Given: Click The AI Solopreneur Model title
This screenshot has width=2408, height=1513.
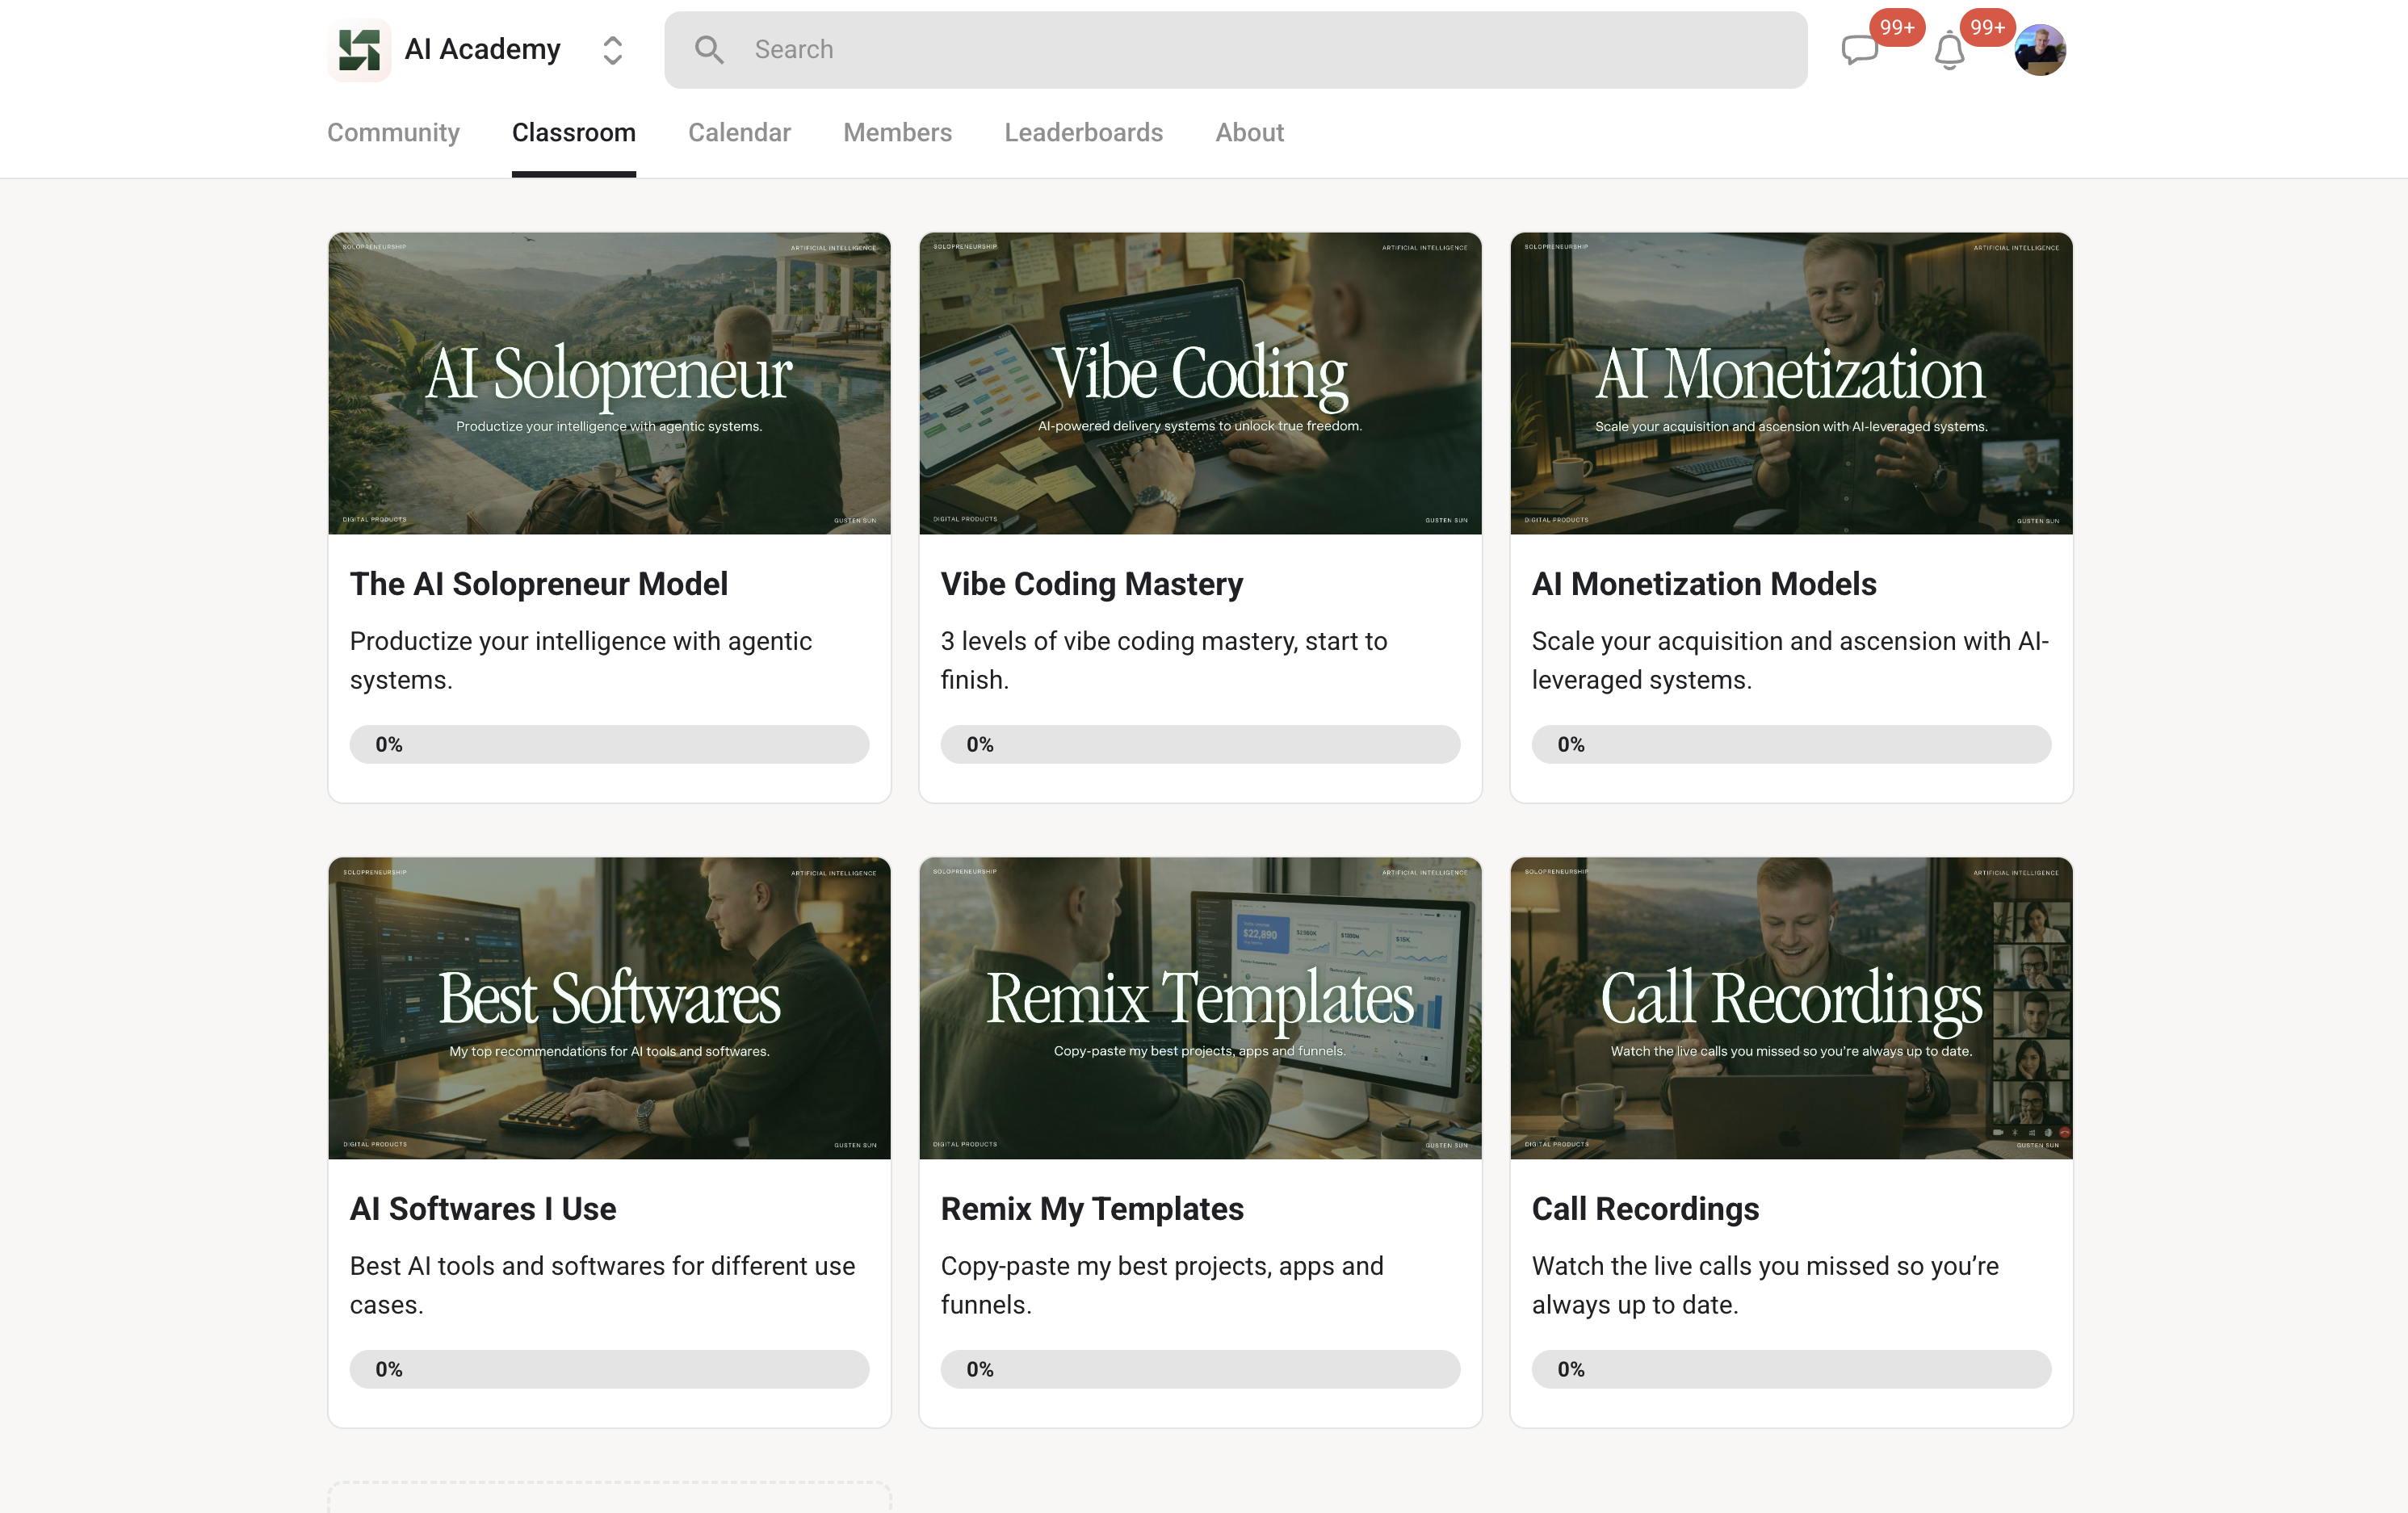Looking at the screenshot, I should pos(538,584).
